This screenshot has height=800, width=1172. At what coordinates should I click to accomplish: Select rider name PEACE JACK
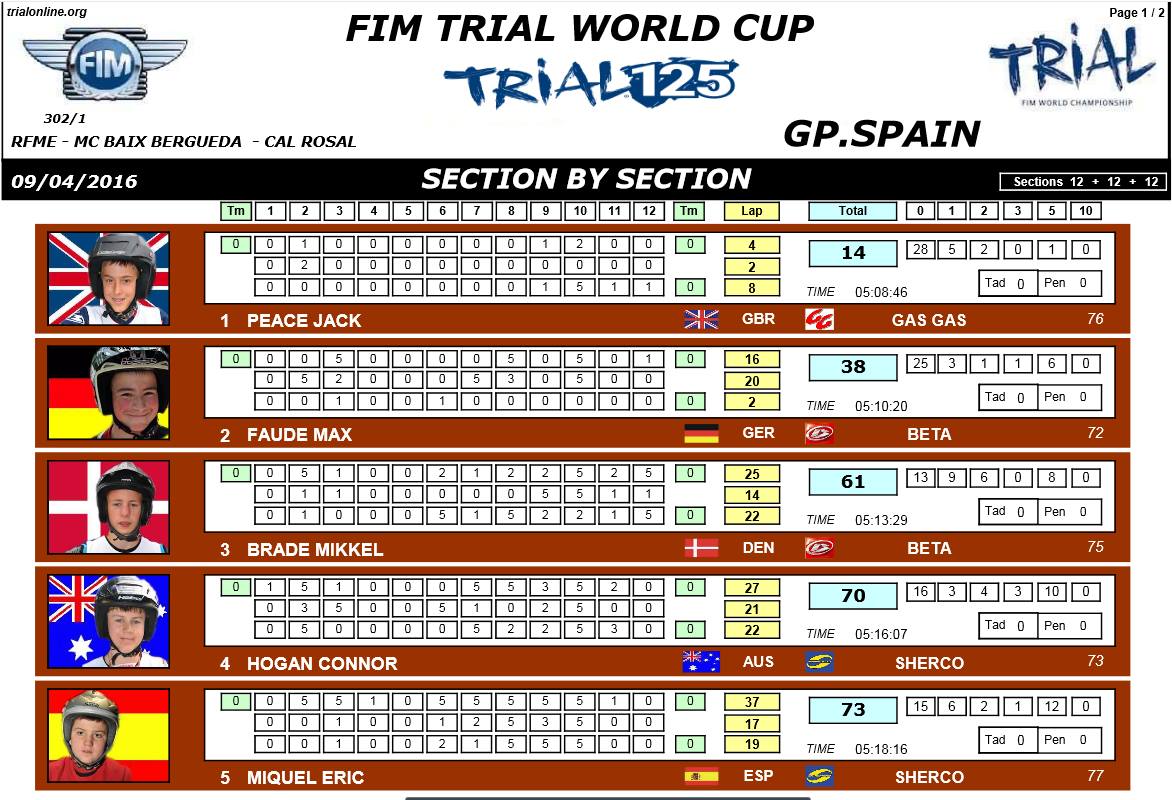304,320
